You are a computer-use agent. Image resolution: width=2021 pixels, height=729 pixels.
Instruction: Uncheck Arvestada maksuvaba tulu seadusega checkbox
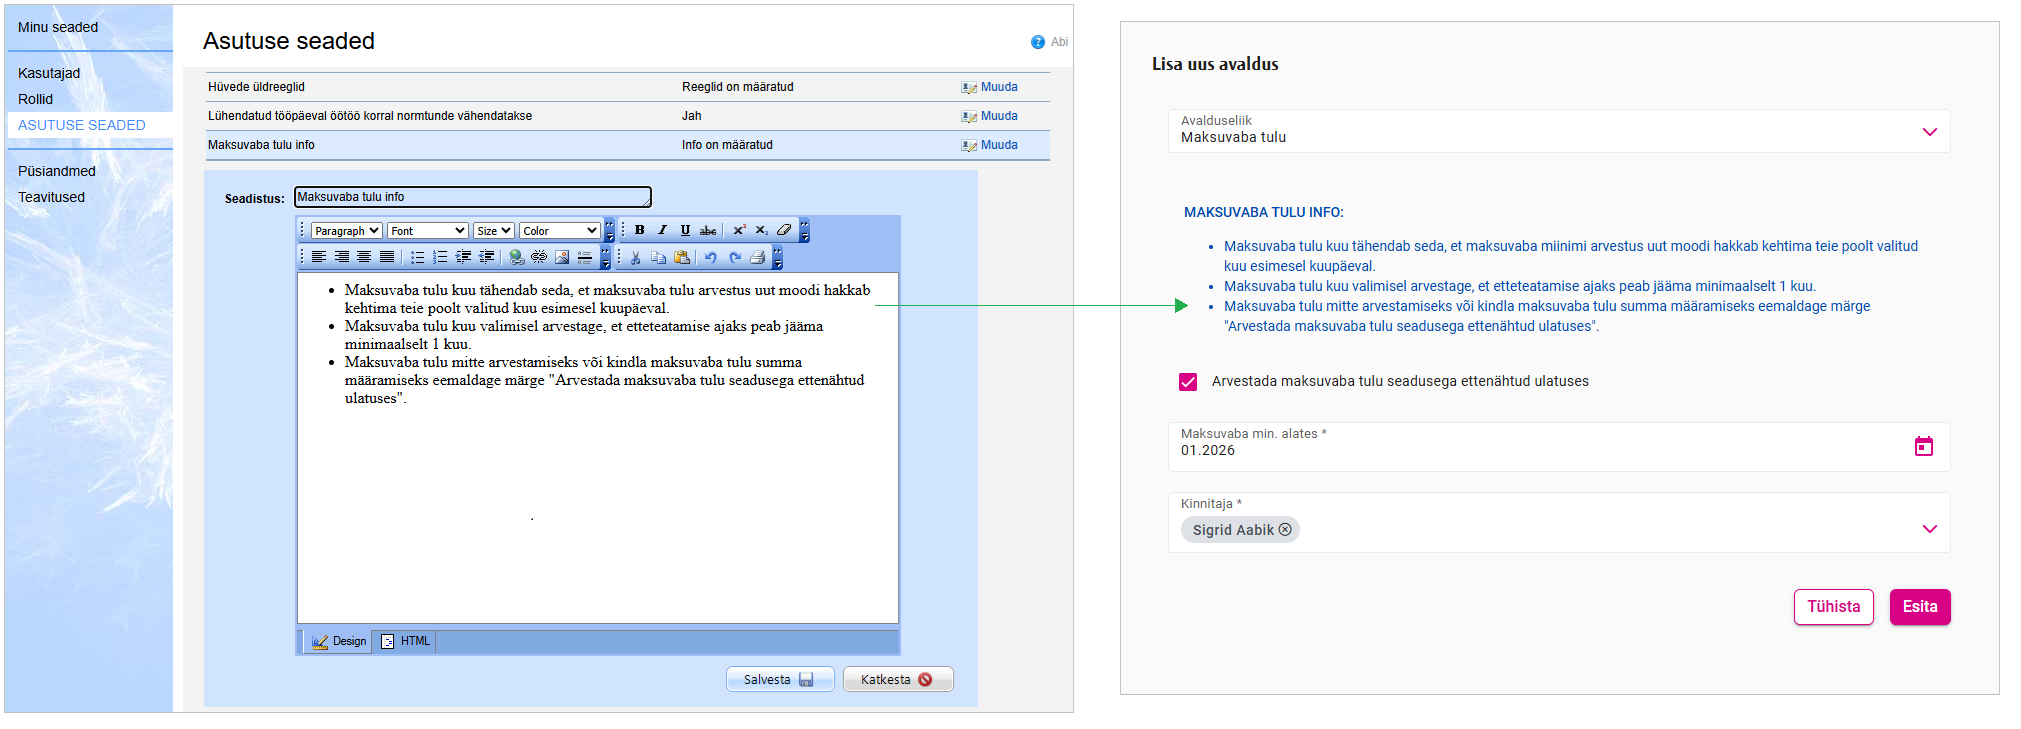coord(1188,382)
